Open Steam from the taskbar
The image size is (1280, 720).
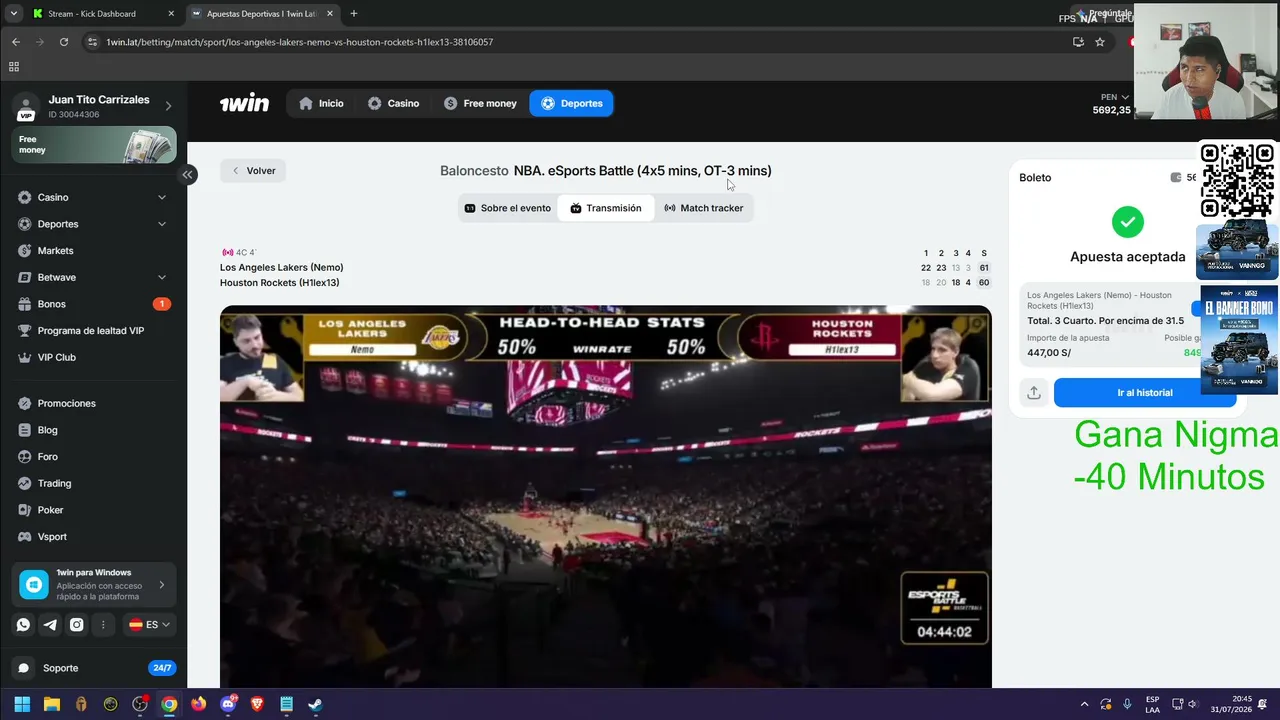click(x=315, y=704)
